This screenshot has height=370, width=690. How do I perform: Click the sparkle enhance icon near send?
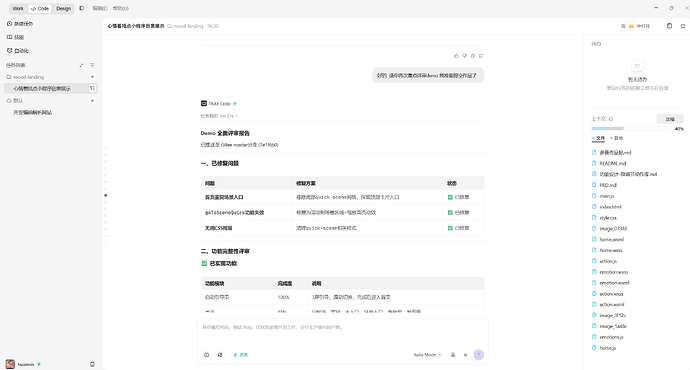coord(466,355)
